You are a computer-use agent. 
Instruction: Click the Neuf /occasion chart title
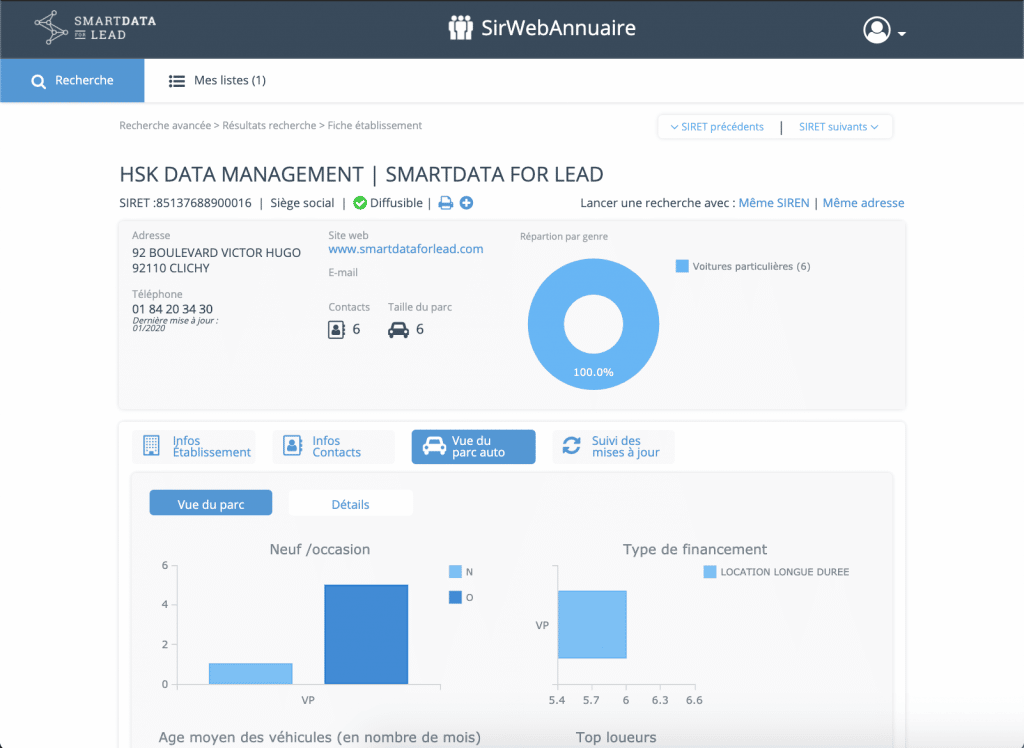coord(320,549)
